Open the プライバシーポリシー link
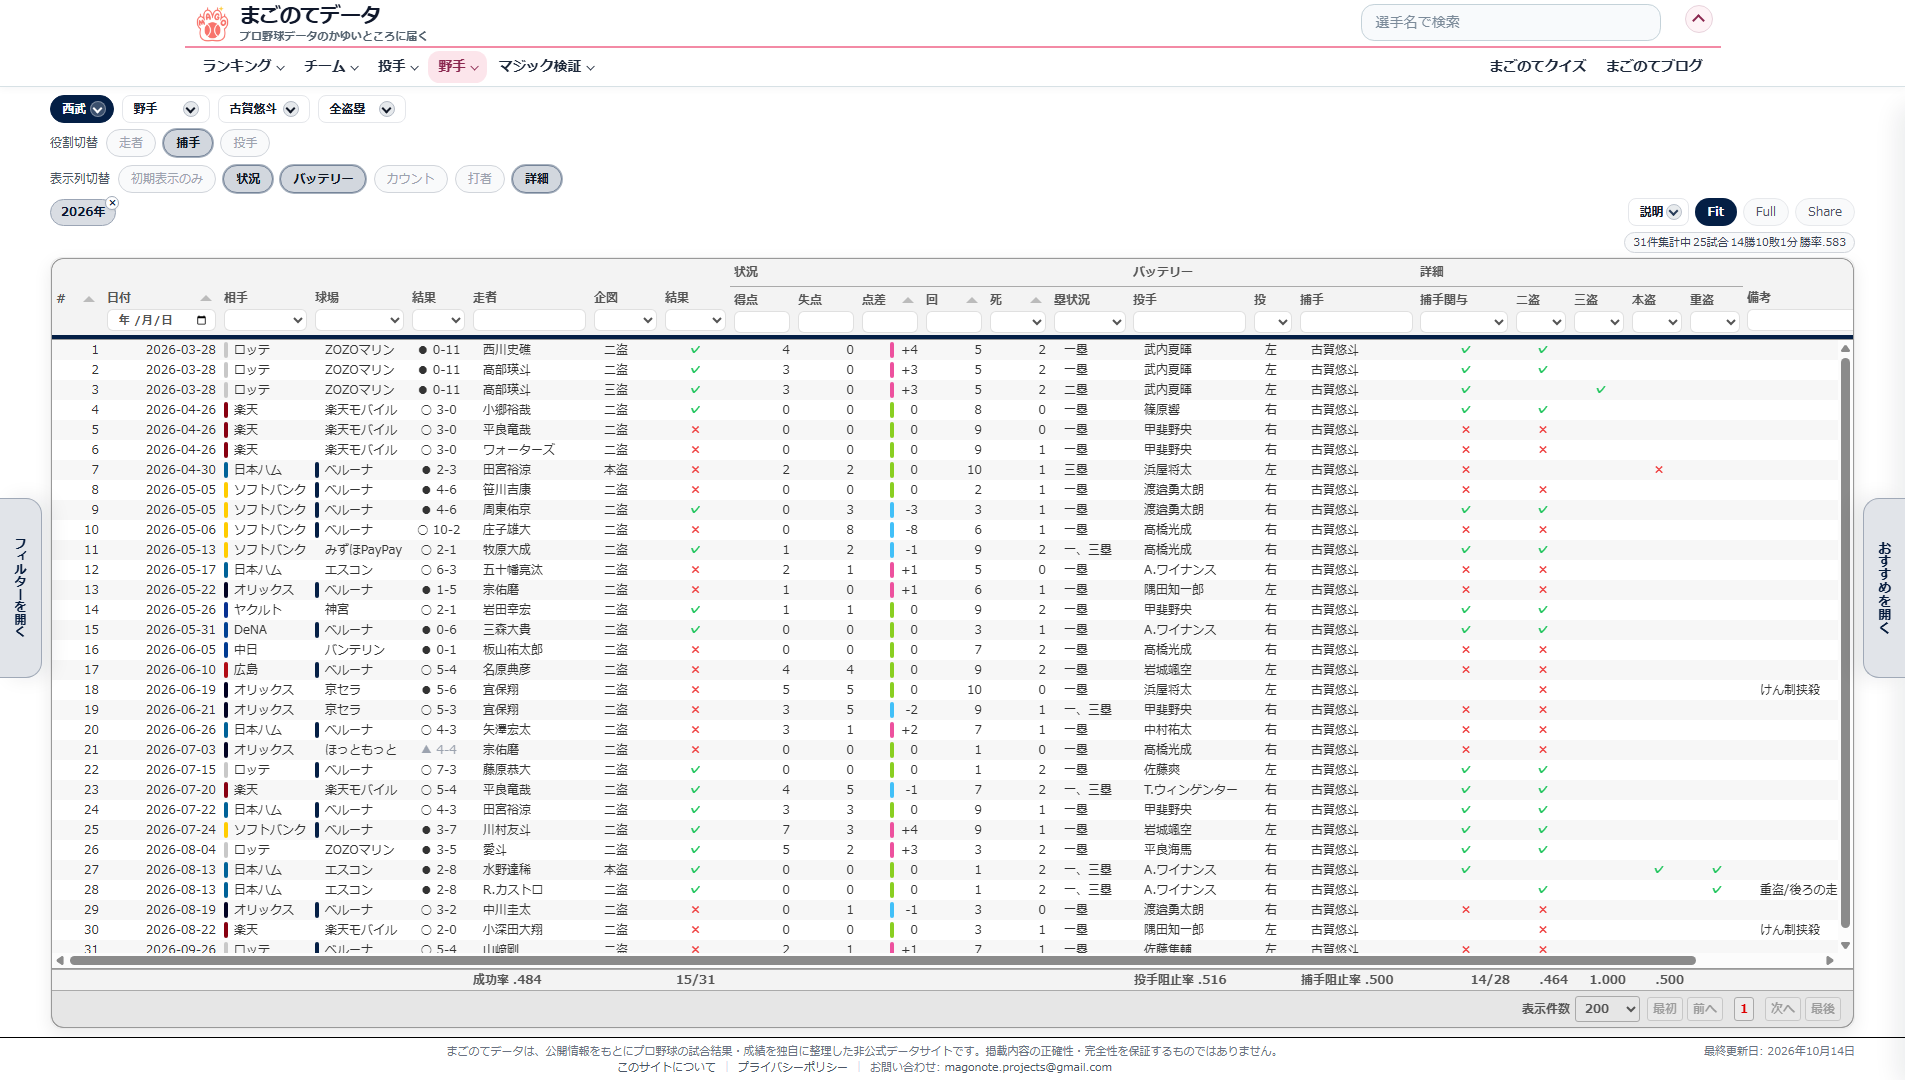 point(791,1067)
